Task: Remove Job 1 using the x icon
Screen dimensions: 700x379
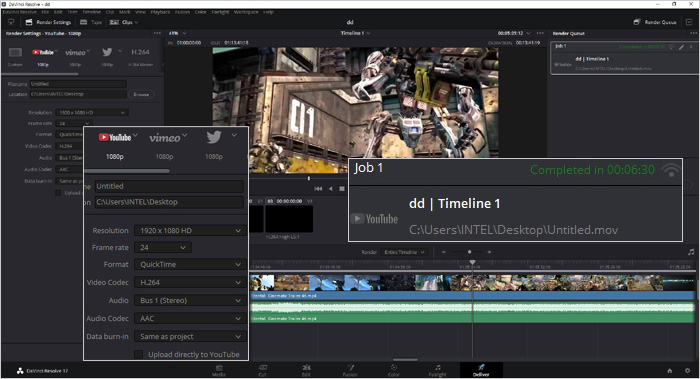Action: (x=691, y=46)
